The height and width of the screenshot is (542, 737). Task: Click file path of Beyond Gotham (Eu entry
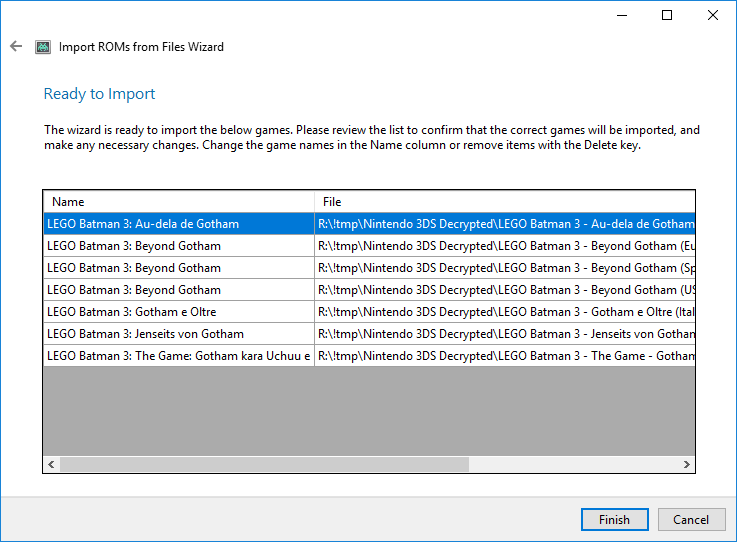pos(505,246)
